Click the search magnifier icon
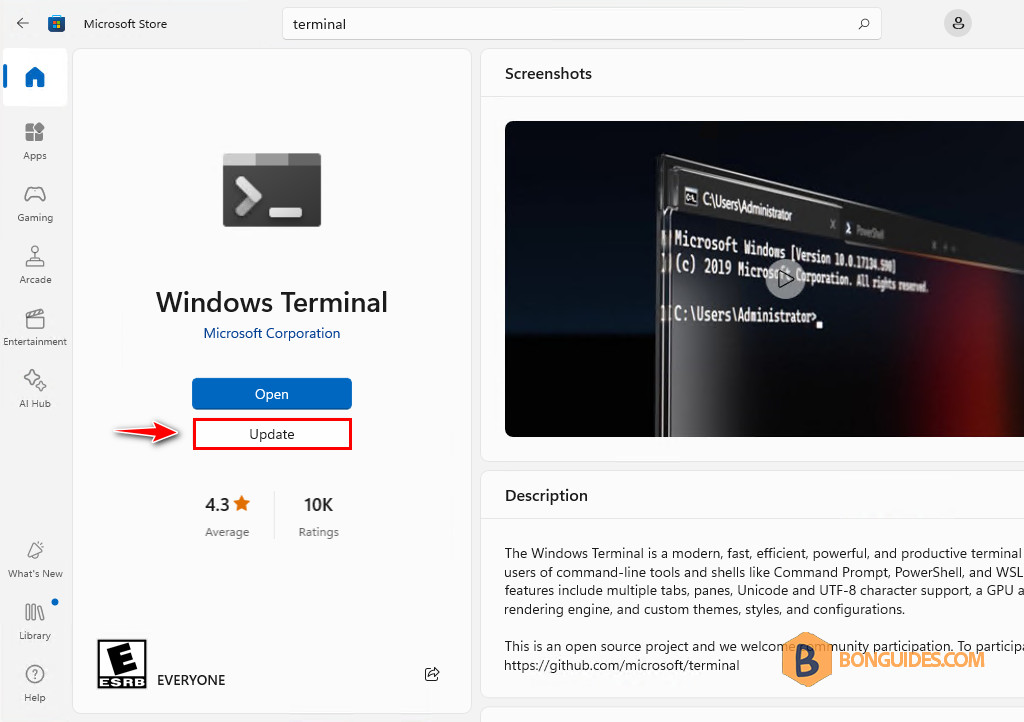The height and width of the screenshot is (722, 1024). tap(863, 24)
